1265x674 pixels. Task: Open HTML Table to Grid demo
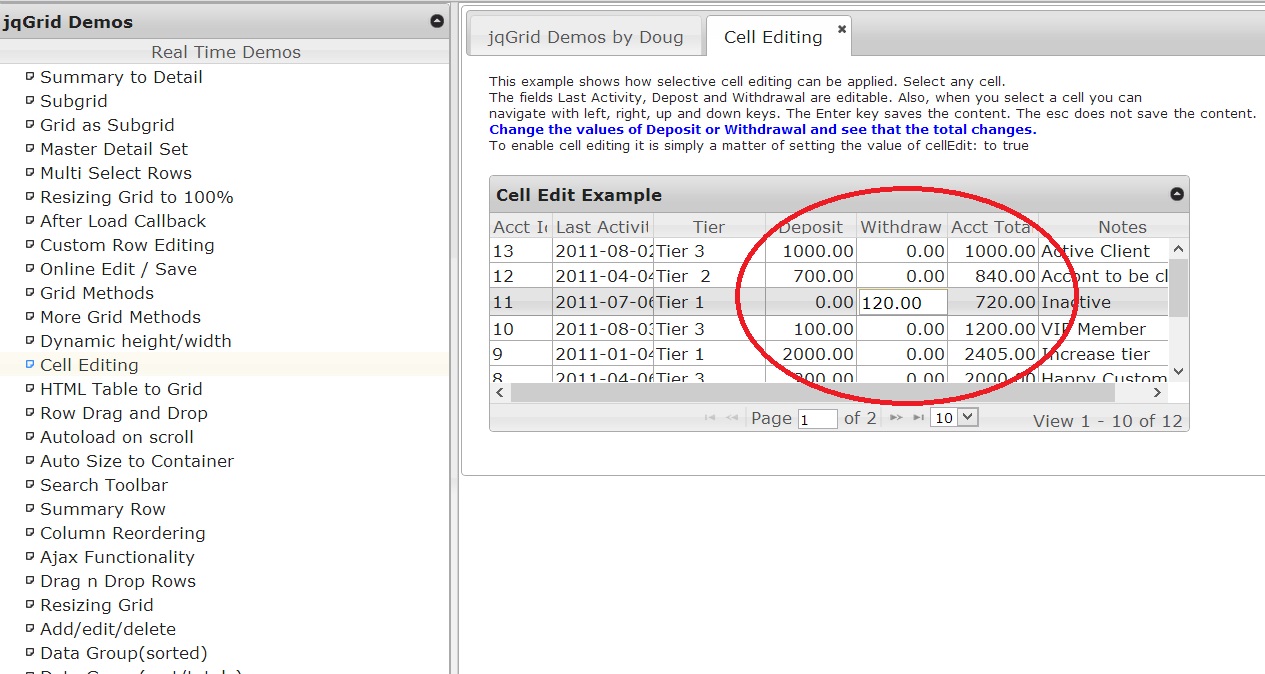point(121,389)
